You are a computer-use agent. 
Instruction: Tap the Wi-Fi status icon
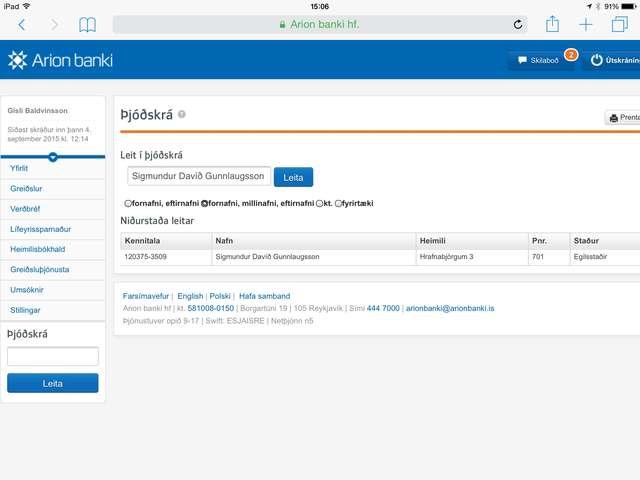point(27,6)
